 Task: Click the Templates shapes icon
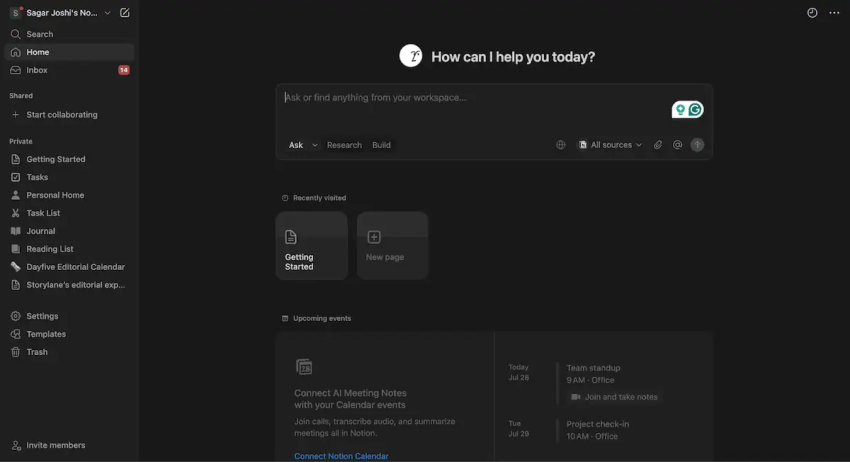tap(16, 333)
